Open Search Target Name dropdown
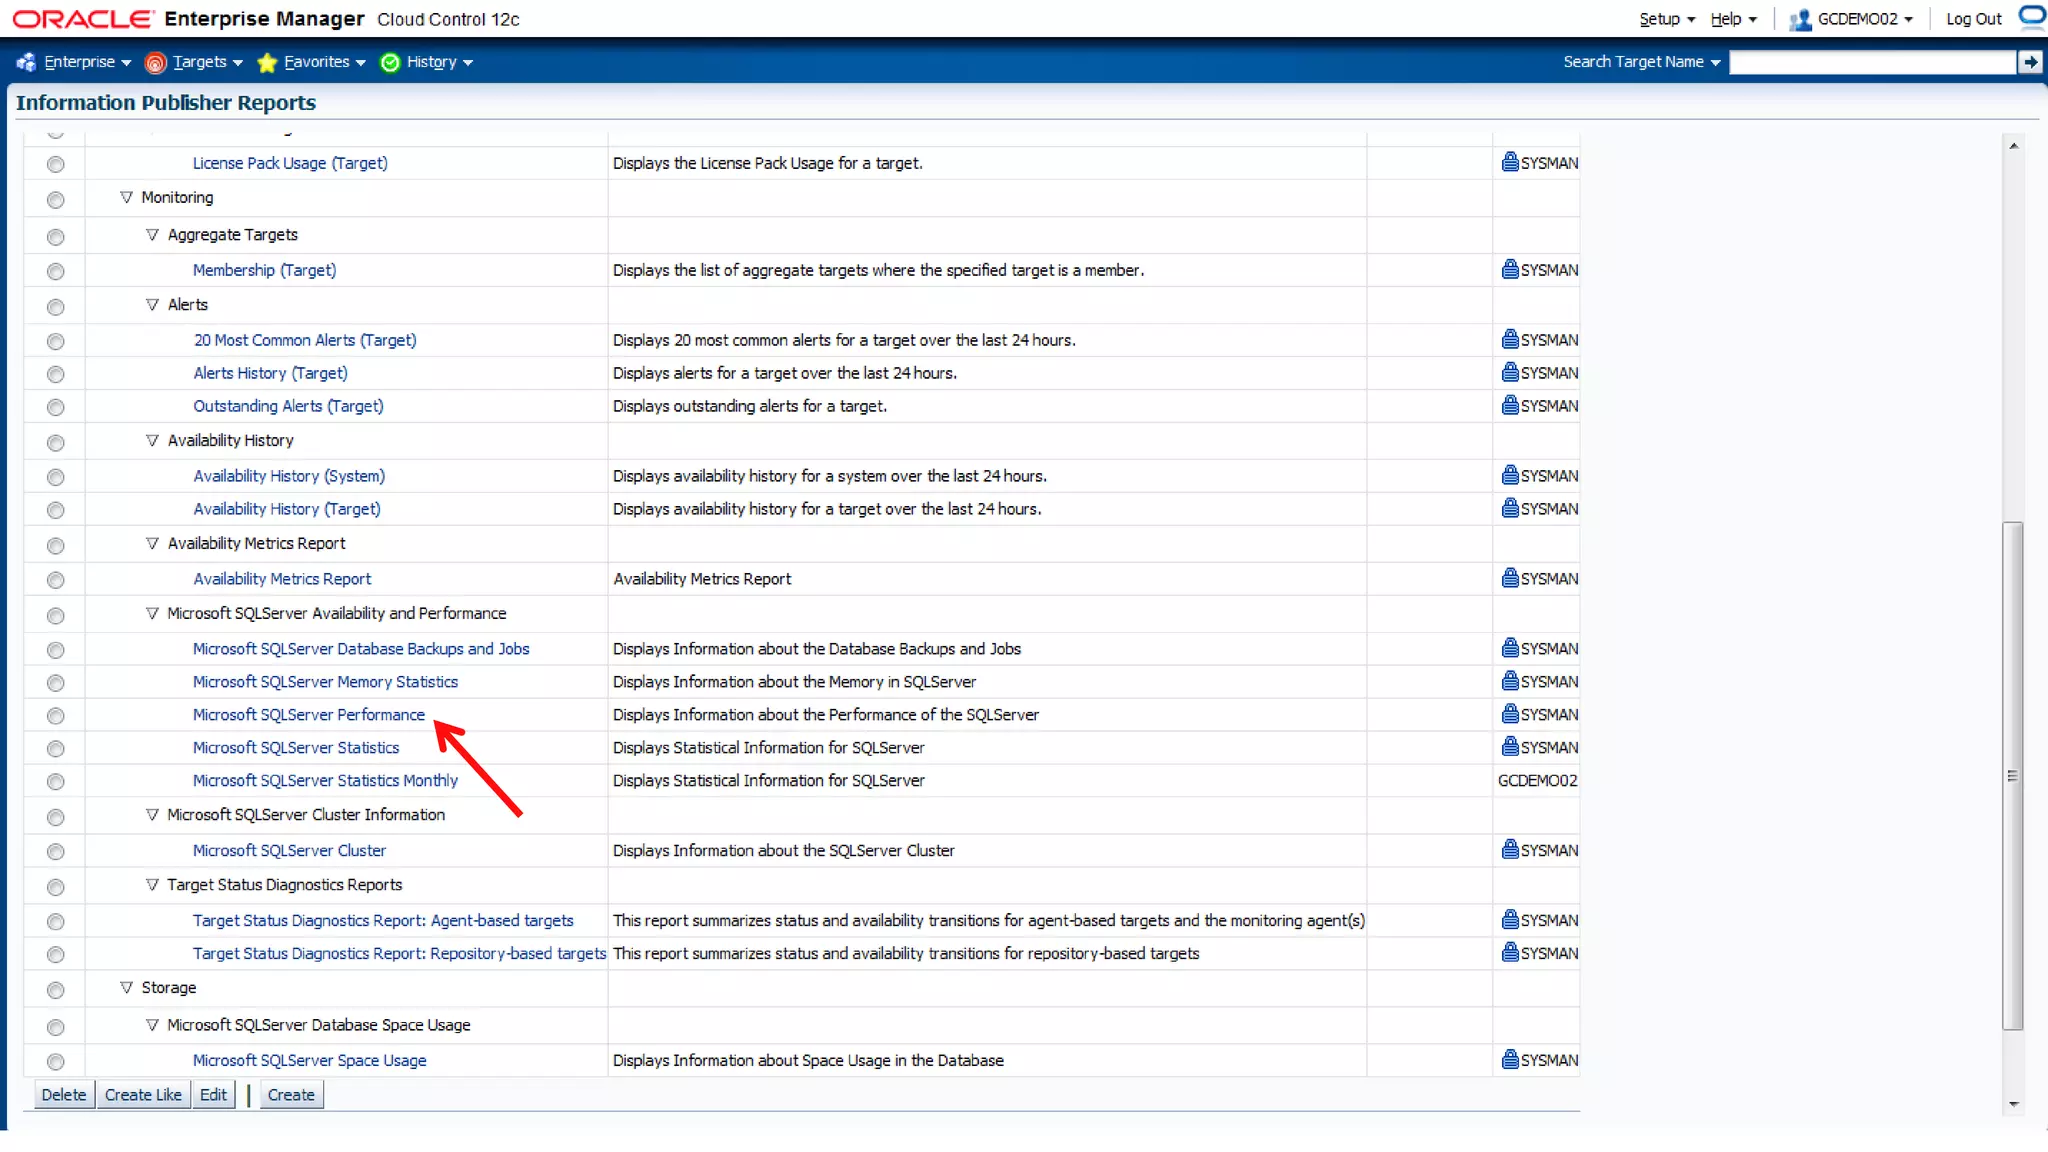Viewport: 2048px width, 1152px height. tap(1641, 62)
